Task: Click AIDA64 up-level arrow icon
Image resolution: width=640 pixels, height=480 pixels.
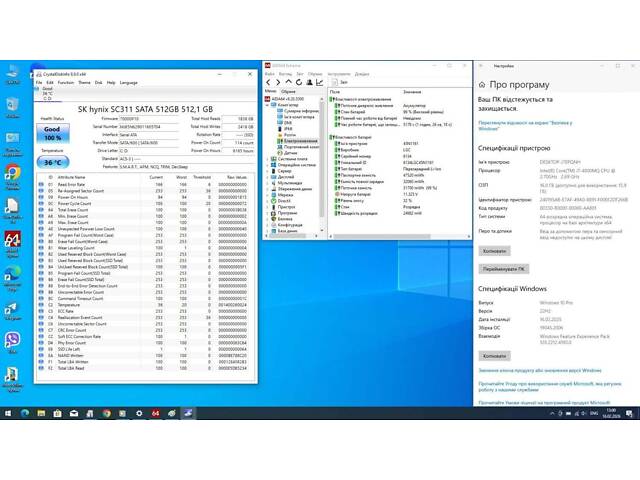Action: pyautogui.click(x=289, y=82)
